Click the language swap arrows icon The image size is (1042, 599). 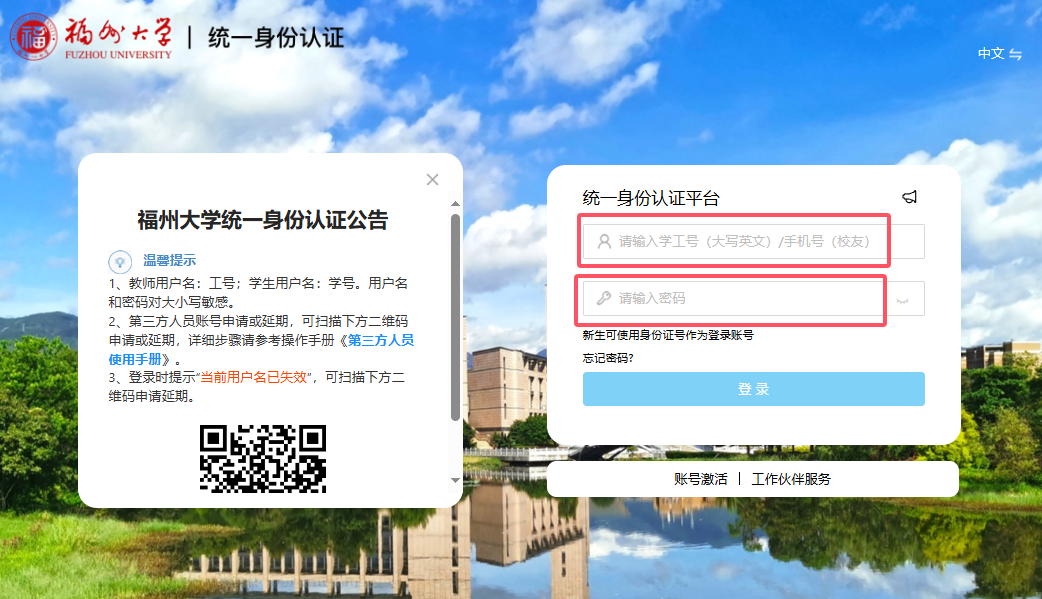1016,54
